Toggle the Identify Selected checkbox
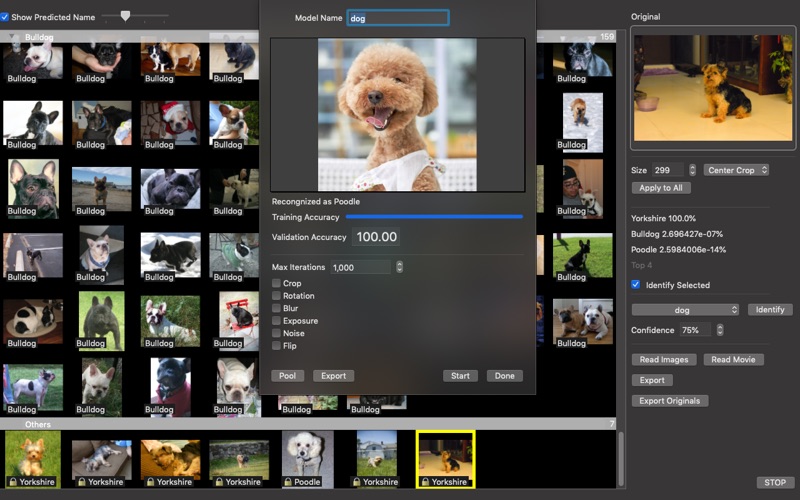 pyautogui.click(x=636, y=285)
